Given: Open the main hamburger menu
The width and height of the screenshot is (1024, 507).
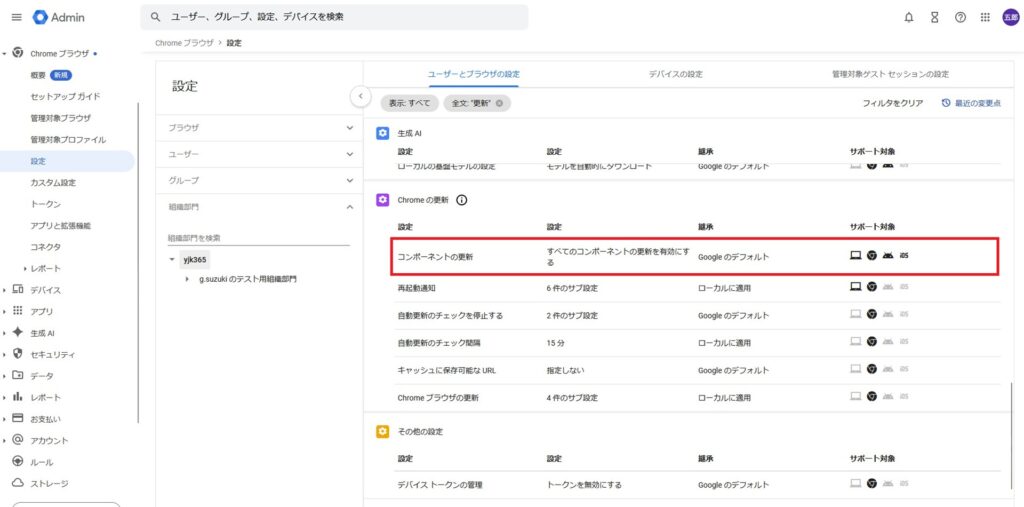Looking at the screenshot, I should coord(16,17).
